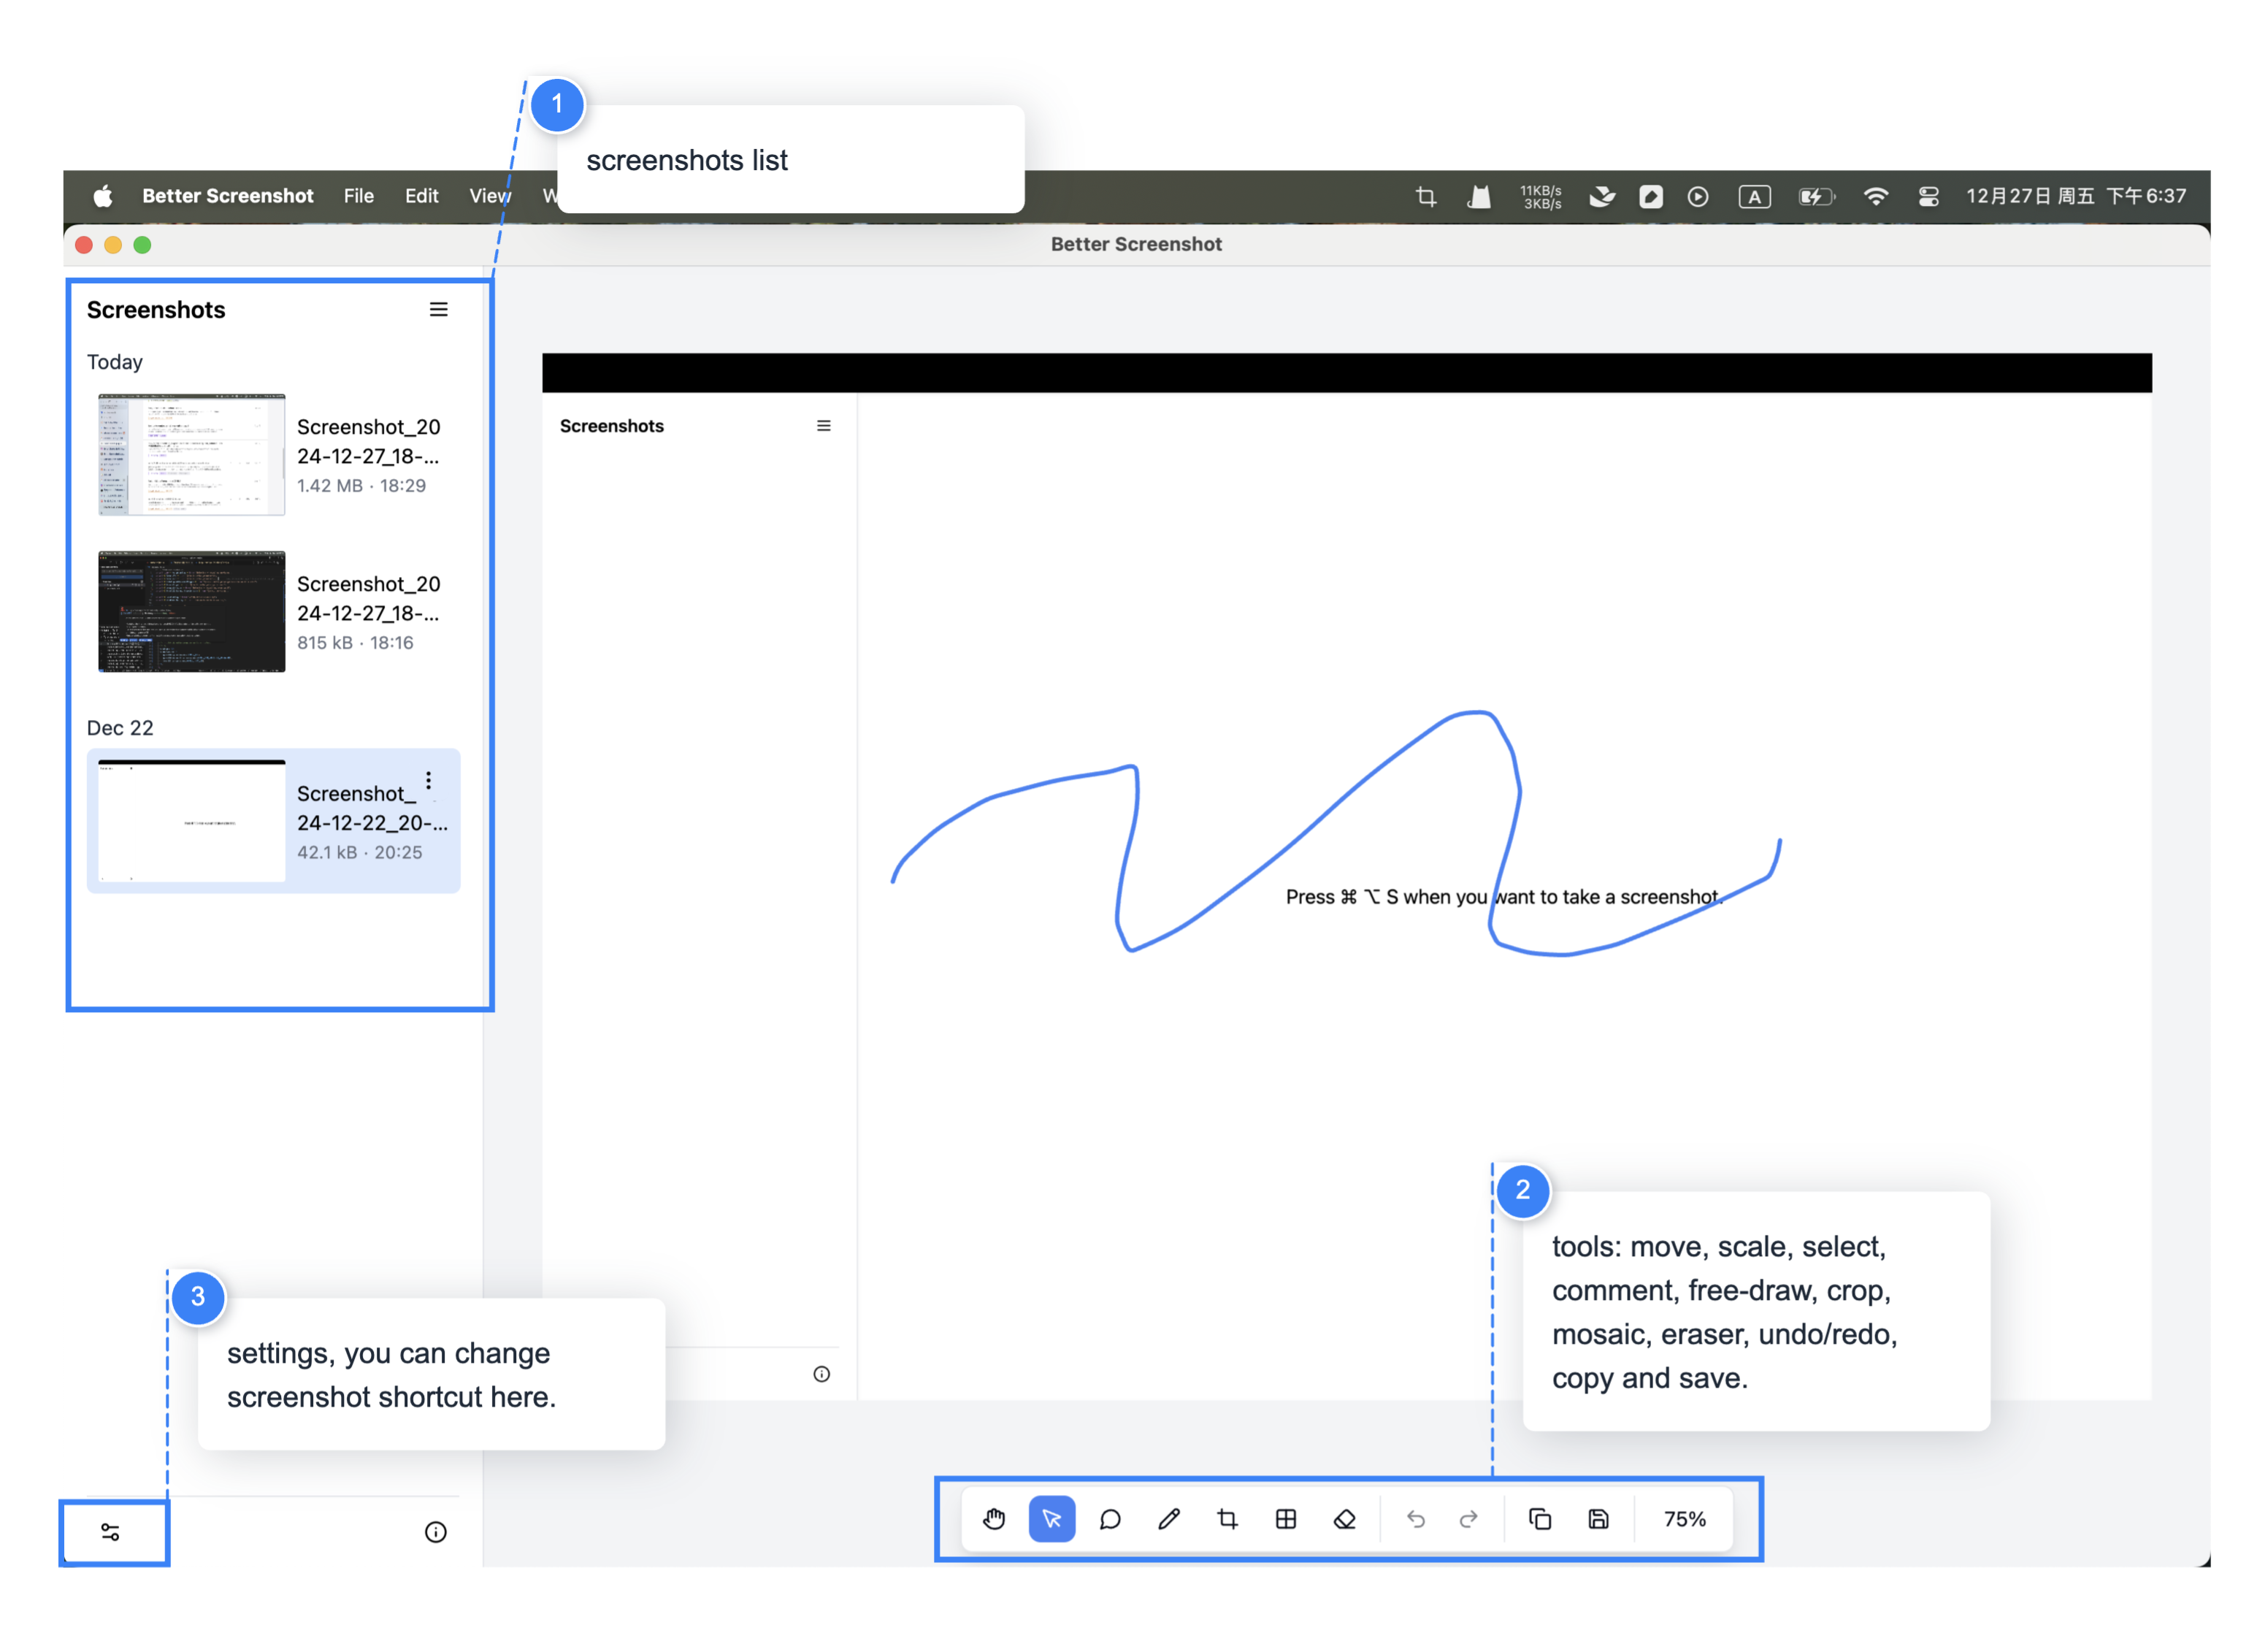
Task: Open the Edit menu
Action: pyautogui.click(x=421, y=196)
